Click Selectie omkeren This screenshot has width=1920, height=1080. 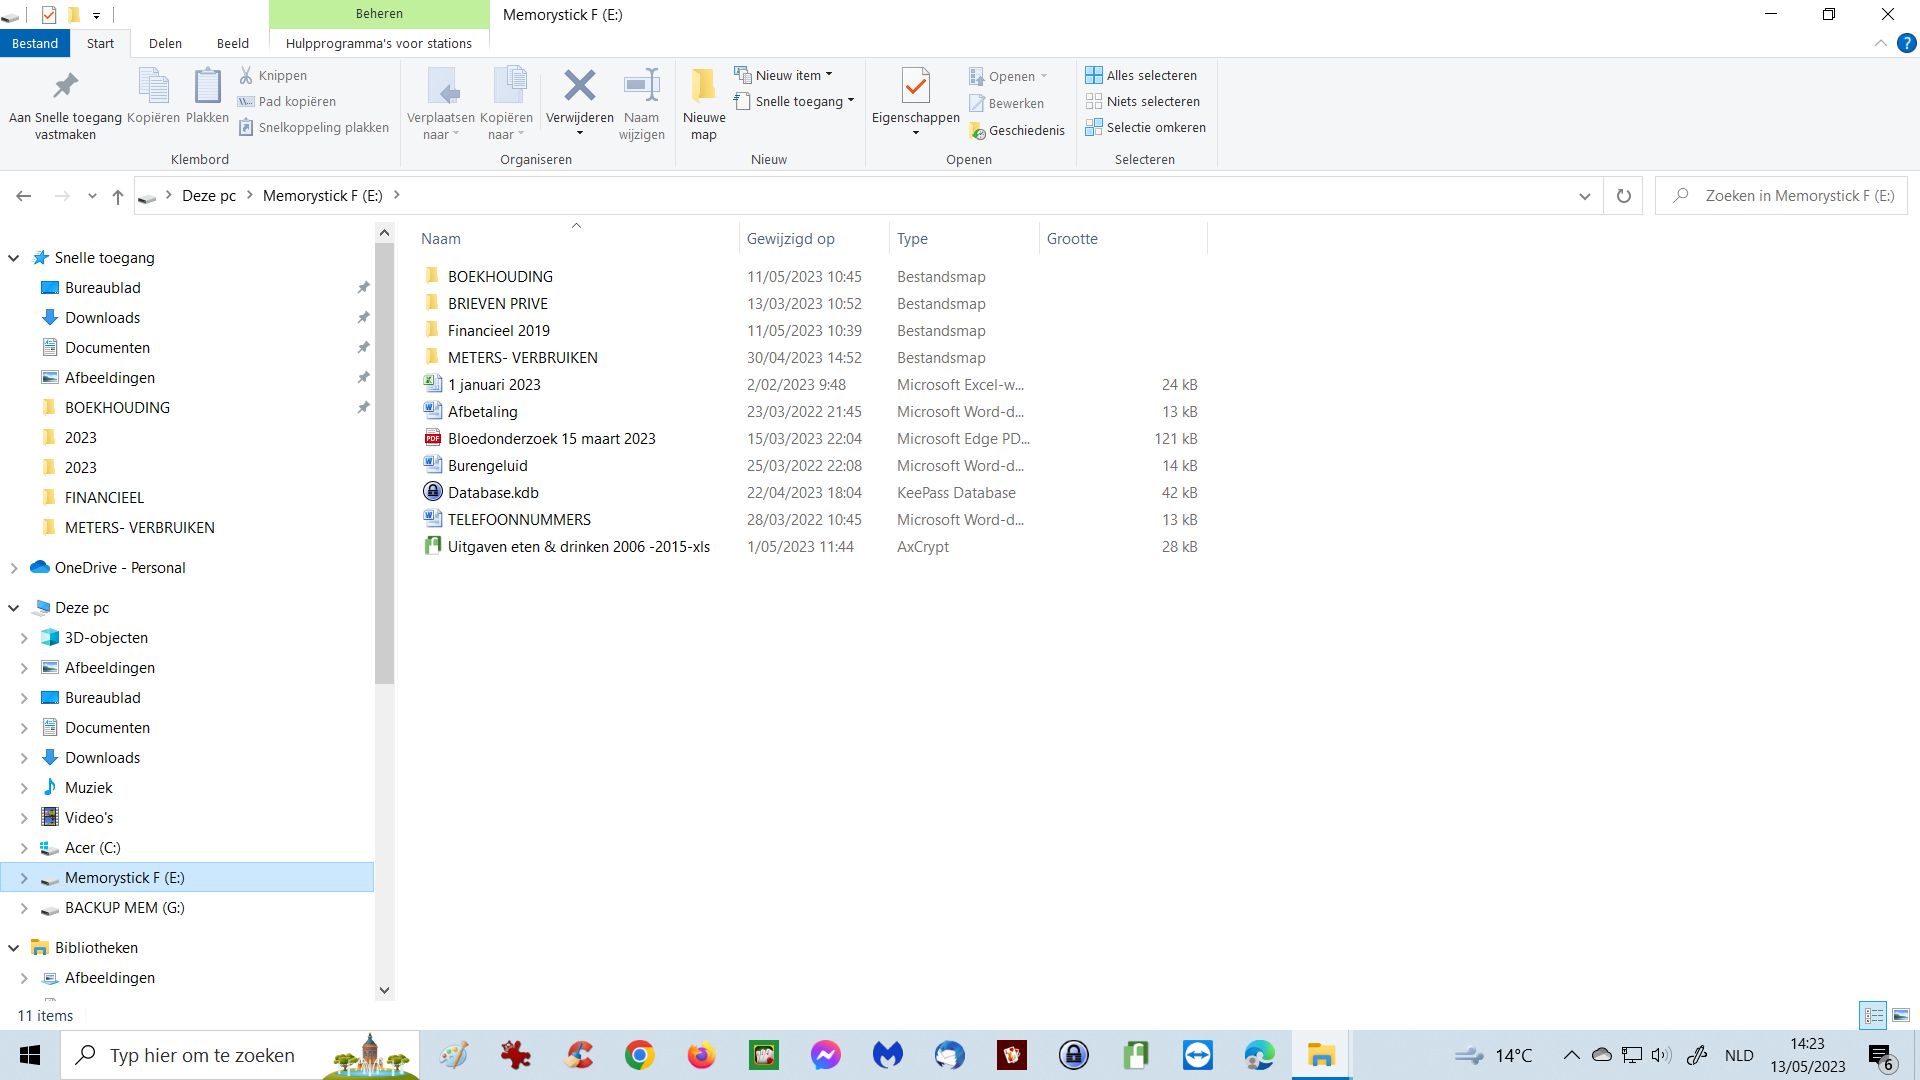pos(1145,128)
